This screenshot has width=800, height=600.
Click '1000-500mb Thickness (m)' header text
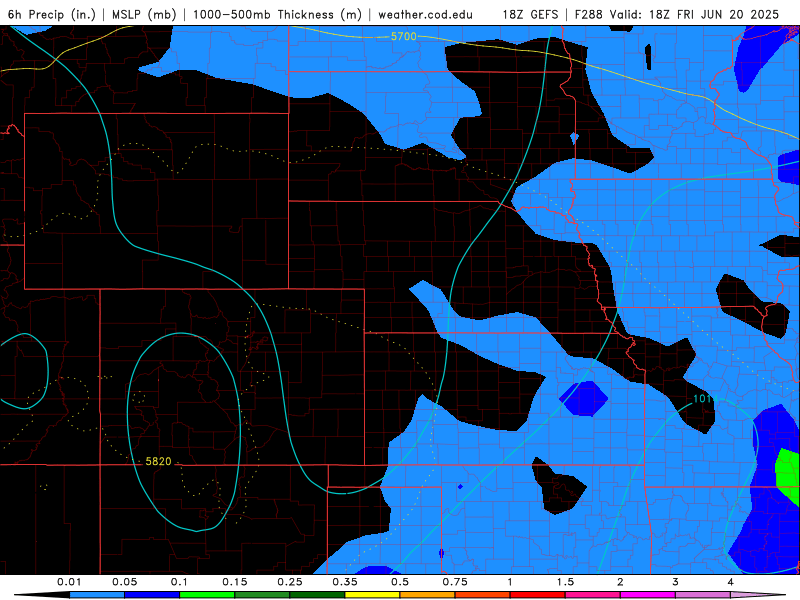tap(277, 14)
